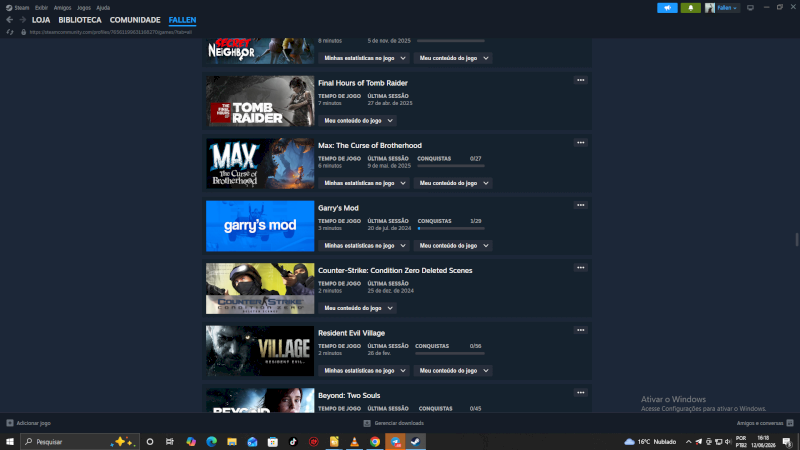Go forward with the right arrow
The width and height of the screenshot is (800, 450).
pos(22,20)
